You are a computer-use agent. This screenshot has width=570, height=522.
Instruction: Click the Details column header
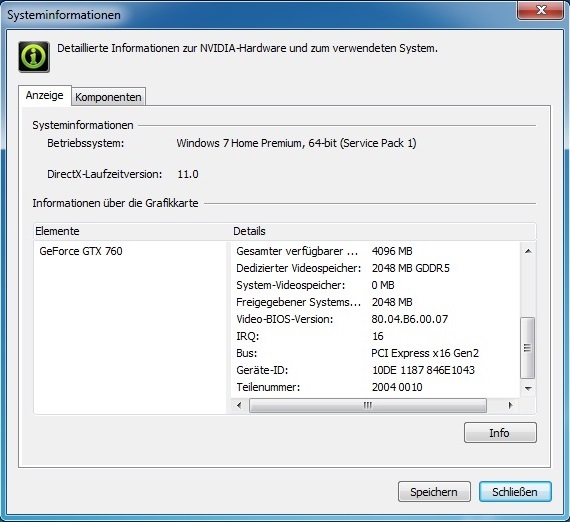click(383, 231)
